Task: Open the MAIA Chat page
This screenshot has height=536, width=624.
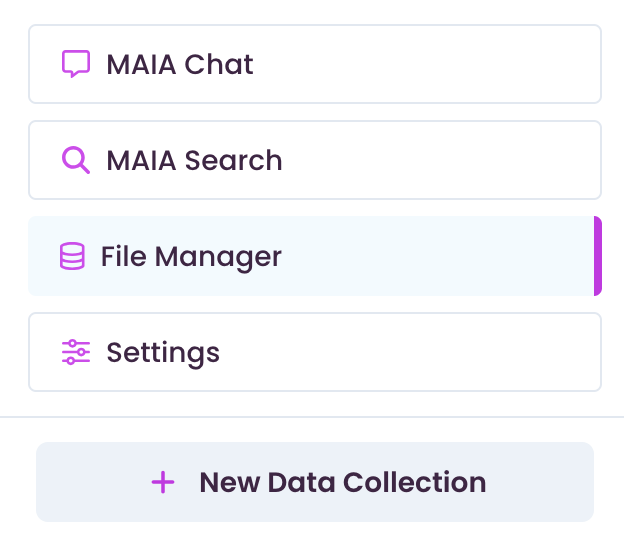Action: click(315, 64)
